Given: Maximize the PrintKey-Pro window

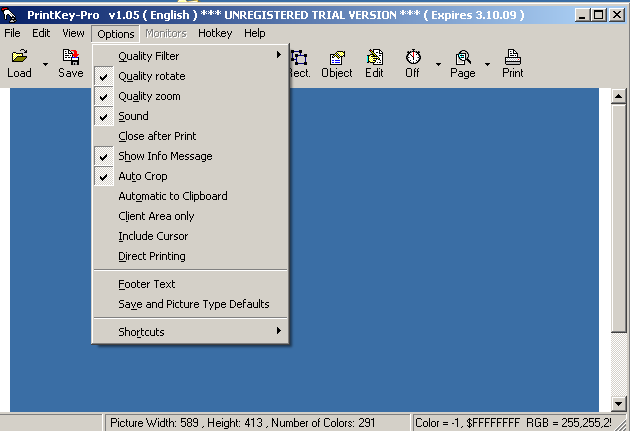Looking at the screenshot, I should tap(598, 15).
